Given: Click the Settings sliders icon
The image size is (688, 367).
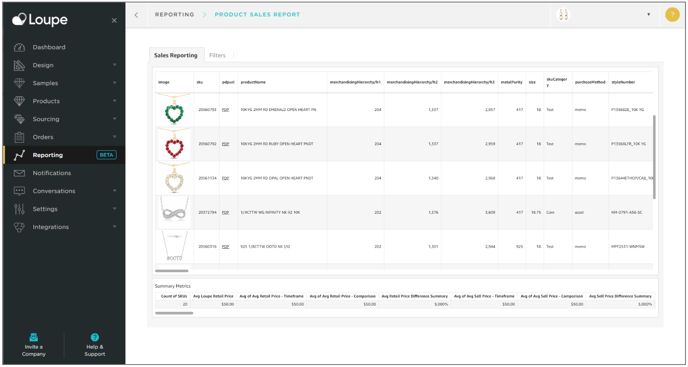Looking at the screenshot, I should click(x=19, y=209).
